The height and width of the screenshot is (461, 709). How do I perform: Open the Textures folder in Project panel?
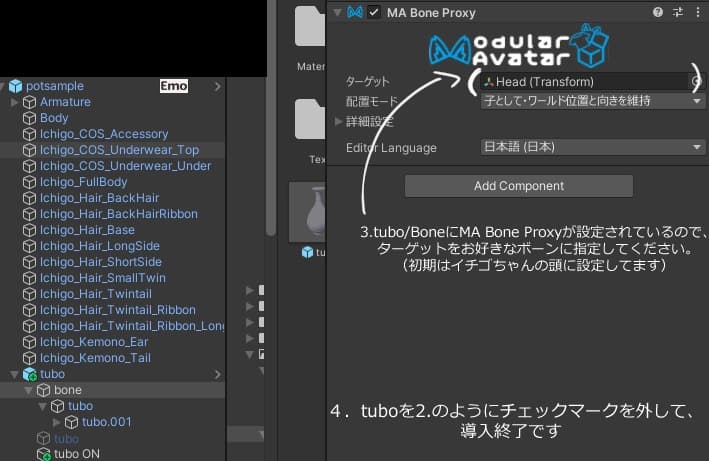[x=310, y=119]
